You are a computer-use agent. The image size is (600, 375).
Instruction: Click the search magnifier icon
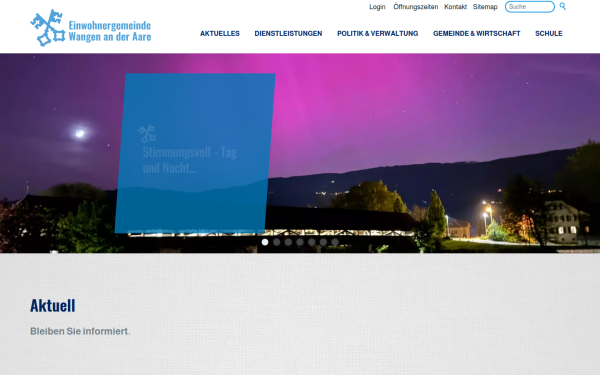562,6
